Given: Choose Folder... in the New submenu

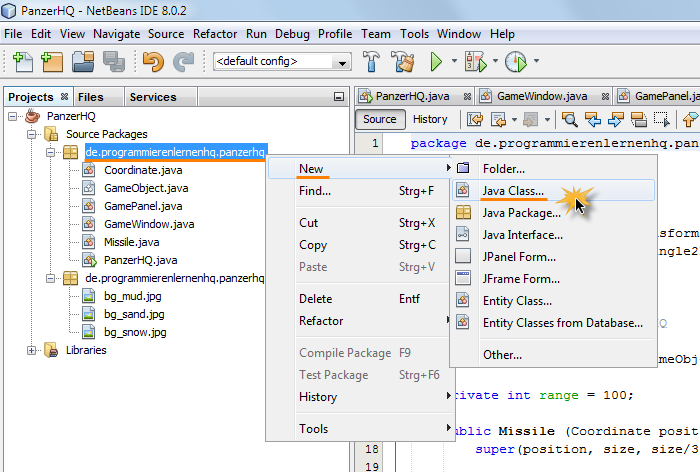Looking at the screenshot, I should coord(554,168).
